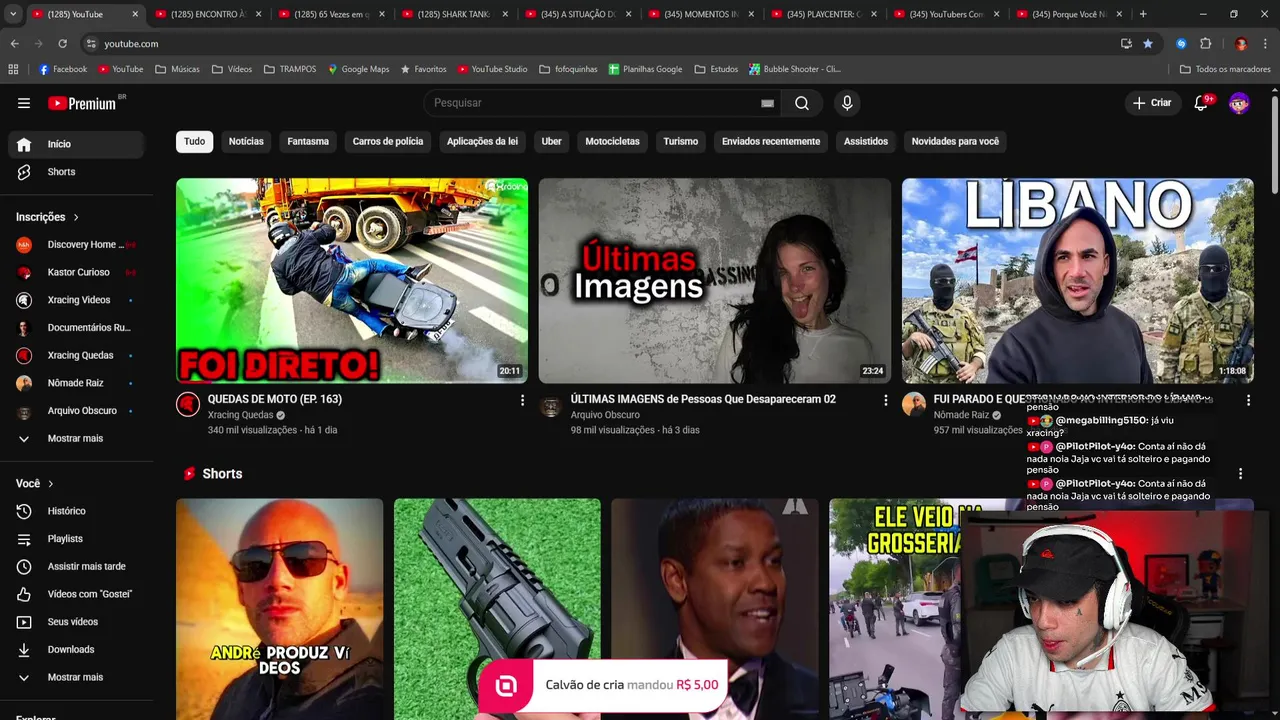The image size is (1280, 720).
Task: Open Vídeos com "Gostei"
Action: (x=76, y=594)
